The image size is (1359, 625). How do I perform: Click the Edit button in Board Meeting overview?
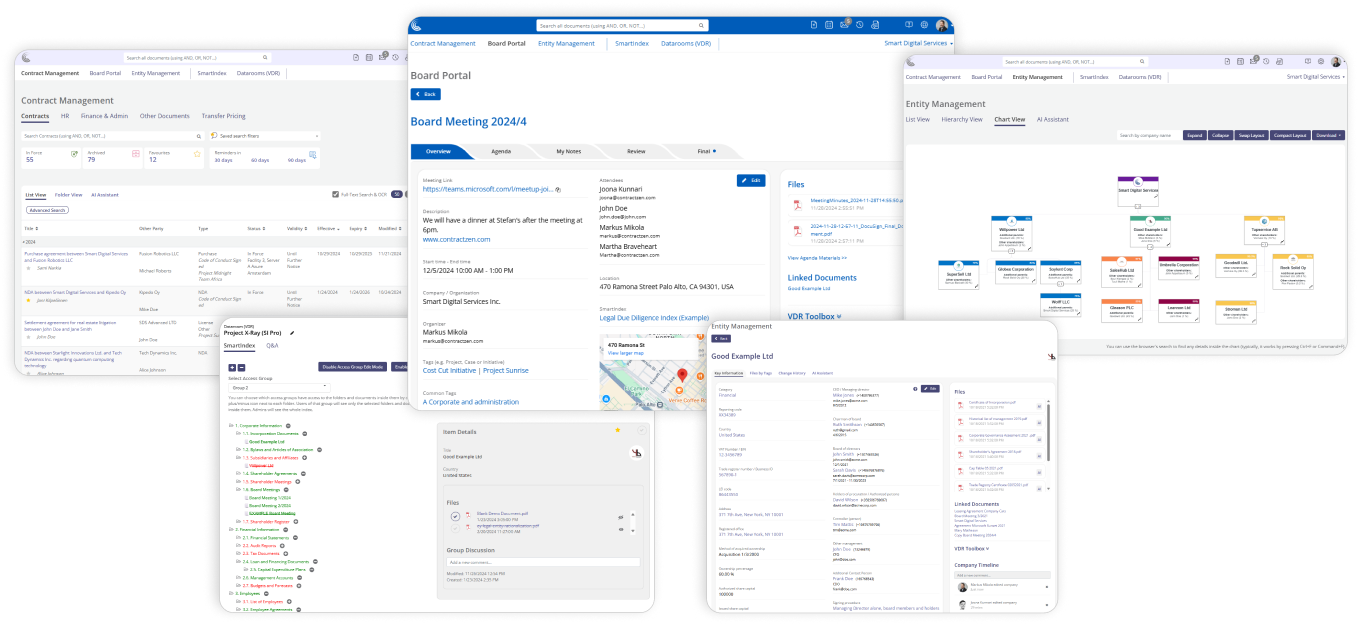click(751, 180)
